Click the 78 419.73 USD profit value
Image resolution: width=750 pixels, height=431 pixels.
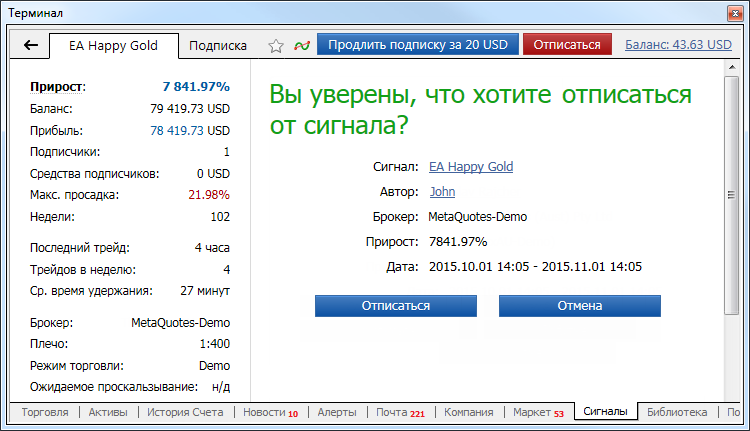click(190, 131)
